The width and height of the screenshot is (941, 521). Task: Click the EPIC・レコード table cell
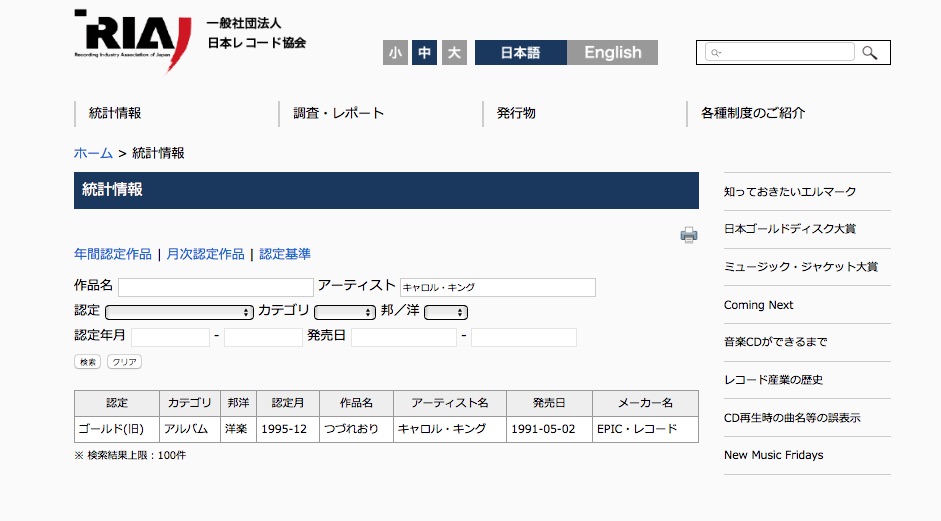point(645,429)
